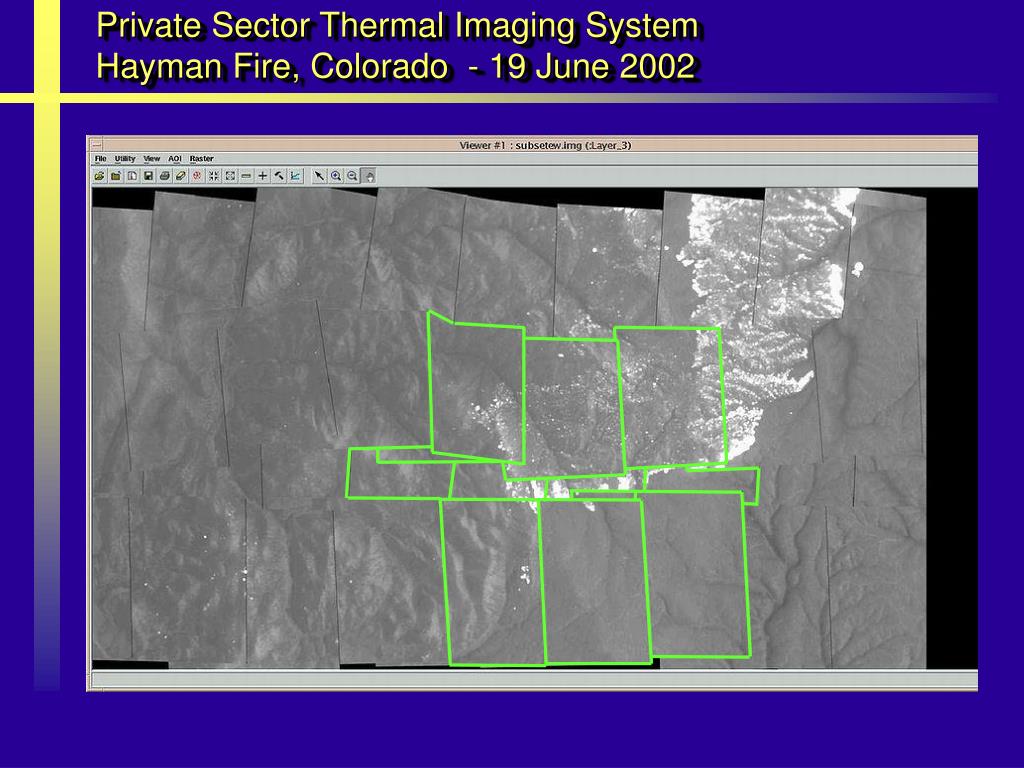
Task: Click the Open Layer folder icon
Action: 99,176
